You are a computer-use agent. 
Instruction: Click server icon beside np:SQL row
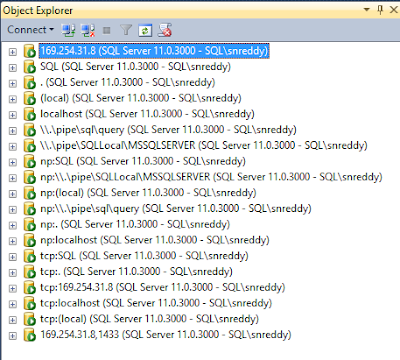(29, 162)
